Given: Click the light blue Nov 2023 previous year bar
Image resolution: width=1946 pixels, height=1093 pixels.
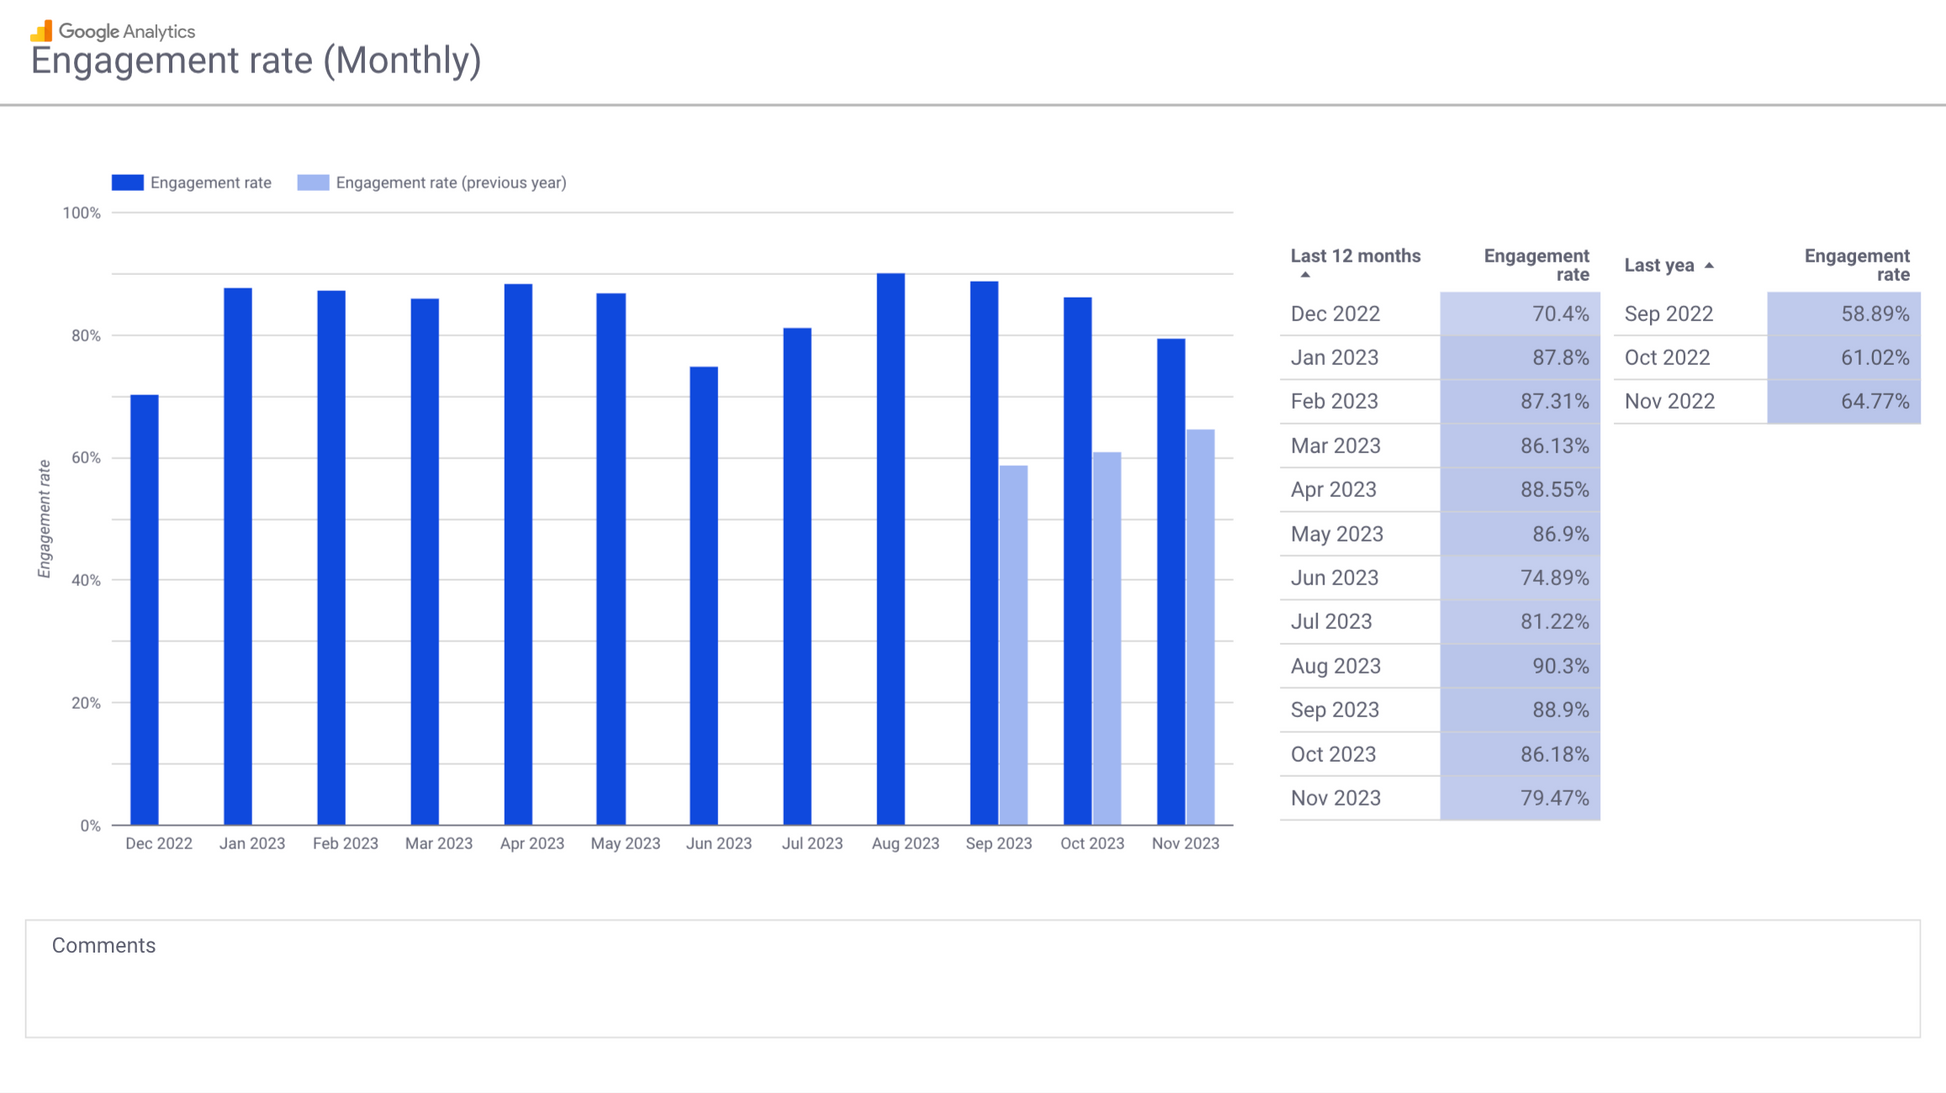Looking at the screenshot, I should pyautogui.click(x=1200, y=627).
